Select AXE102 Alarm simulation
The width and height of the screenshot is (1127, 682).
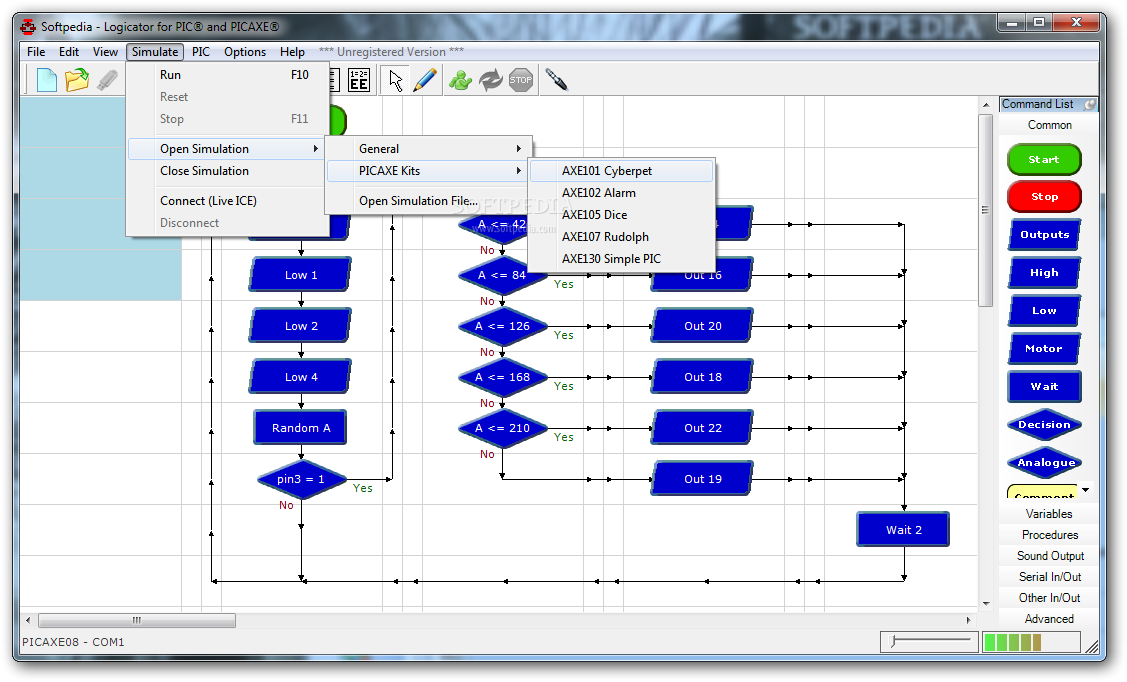622,193
